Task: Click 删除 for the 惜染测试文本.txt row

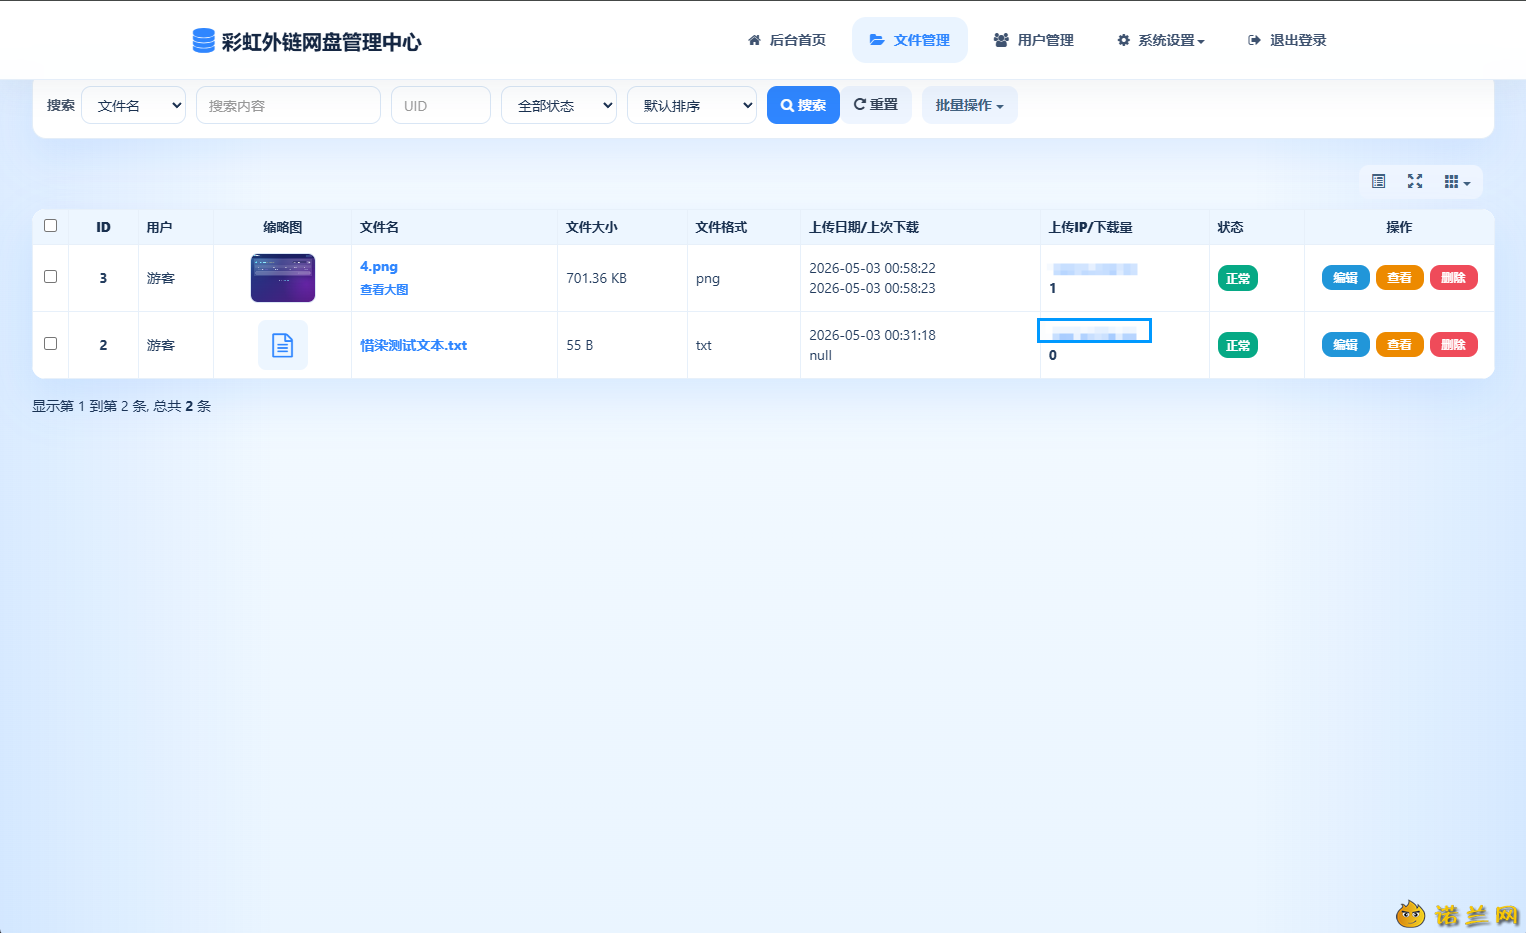Action: 1454,345
